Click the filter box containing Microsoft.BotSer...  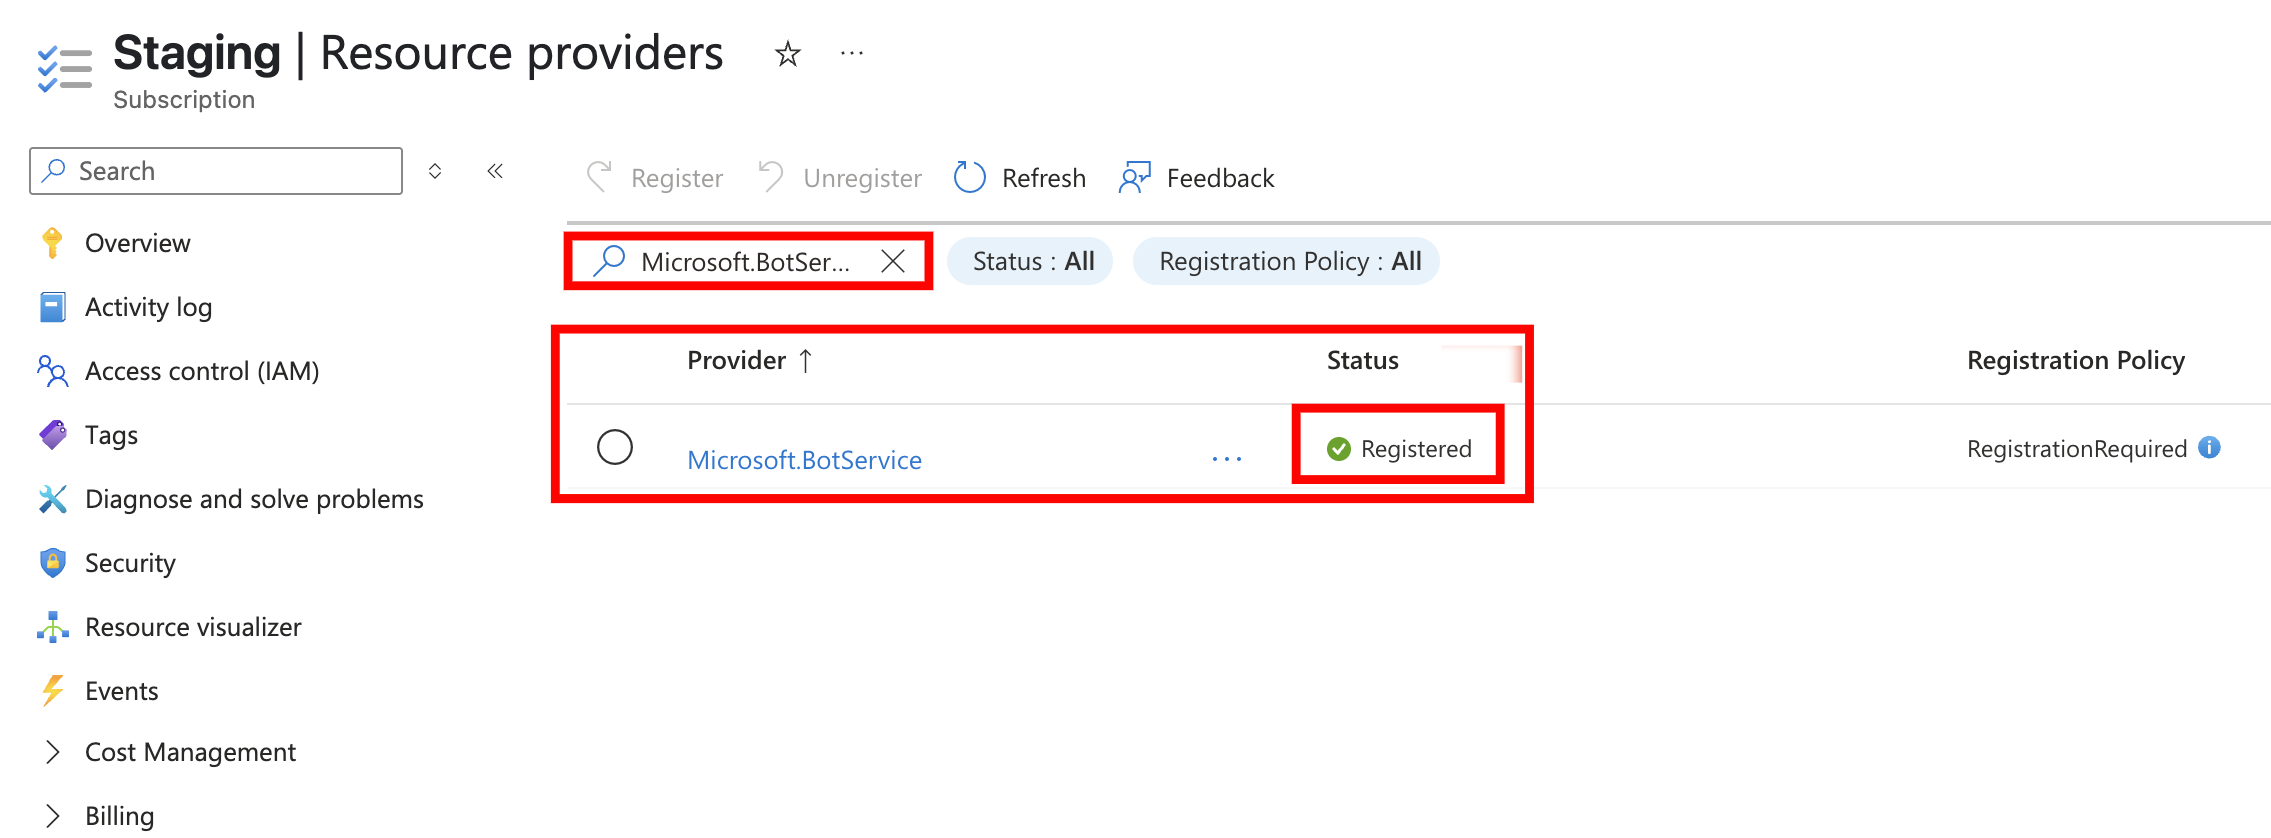point(748,261)
